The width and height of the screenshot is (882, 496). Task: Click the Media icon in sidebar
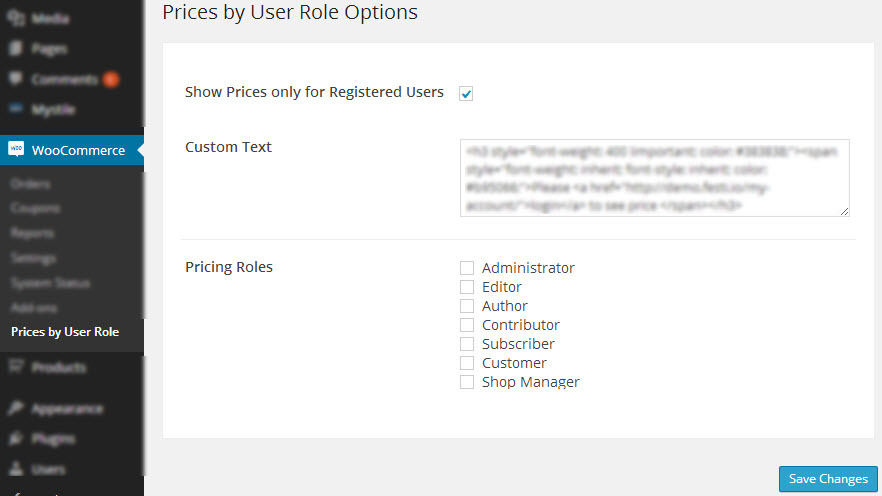pyautogui.click(x=16, y=18)
